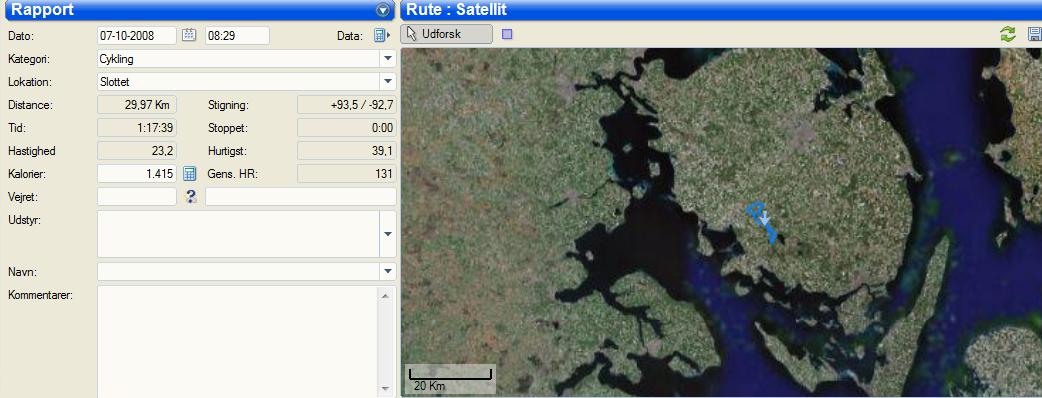Image resolution: width=1042 pixels, height=398 pixels.
Task: Click inside the Kommentarer text area
Action: pos(237,342)
